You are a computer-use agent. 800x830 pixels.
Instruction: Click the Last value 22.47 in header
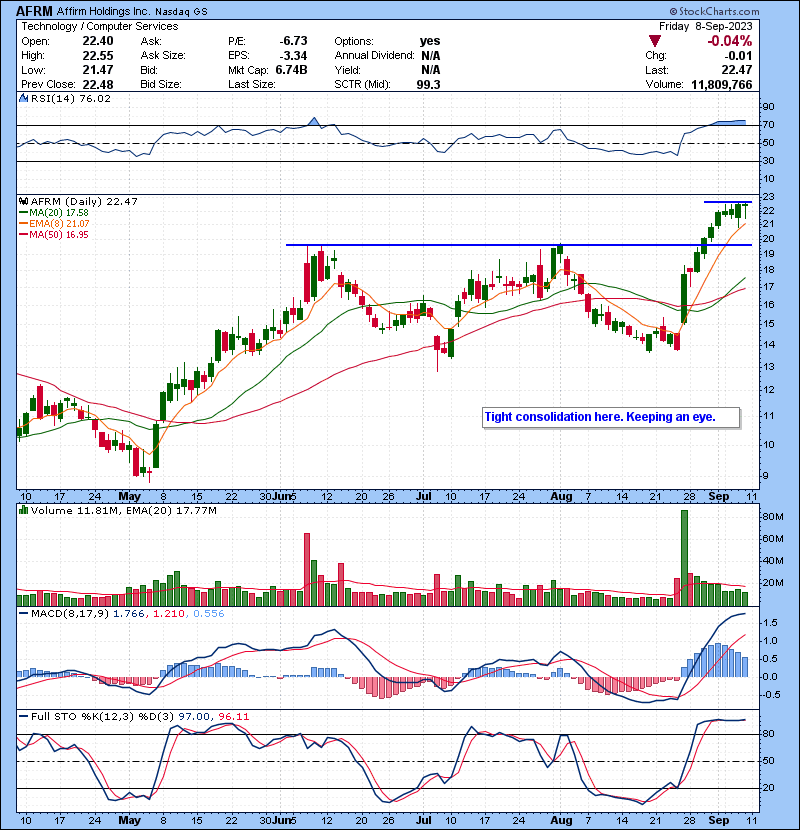point(737,70)
